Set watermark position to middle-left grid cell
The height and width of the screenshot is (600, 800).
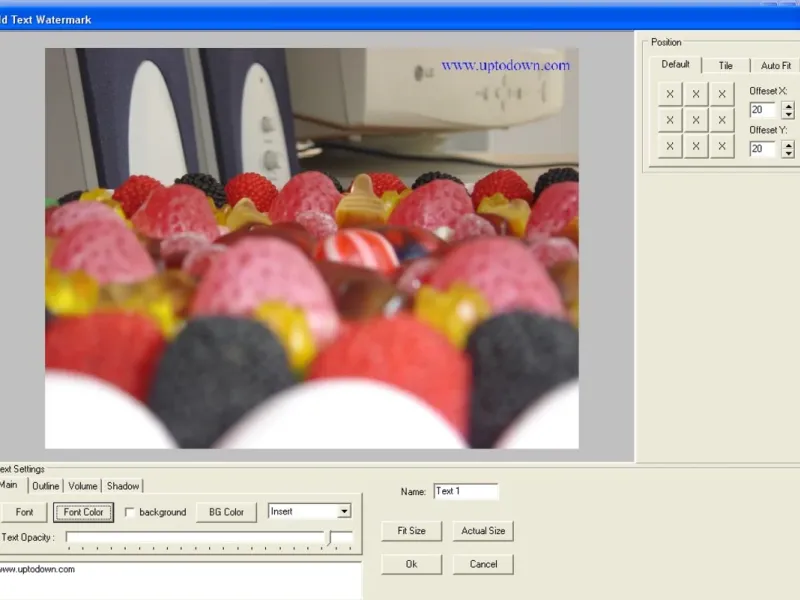tap(670, 120)
